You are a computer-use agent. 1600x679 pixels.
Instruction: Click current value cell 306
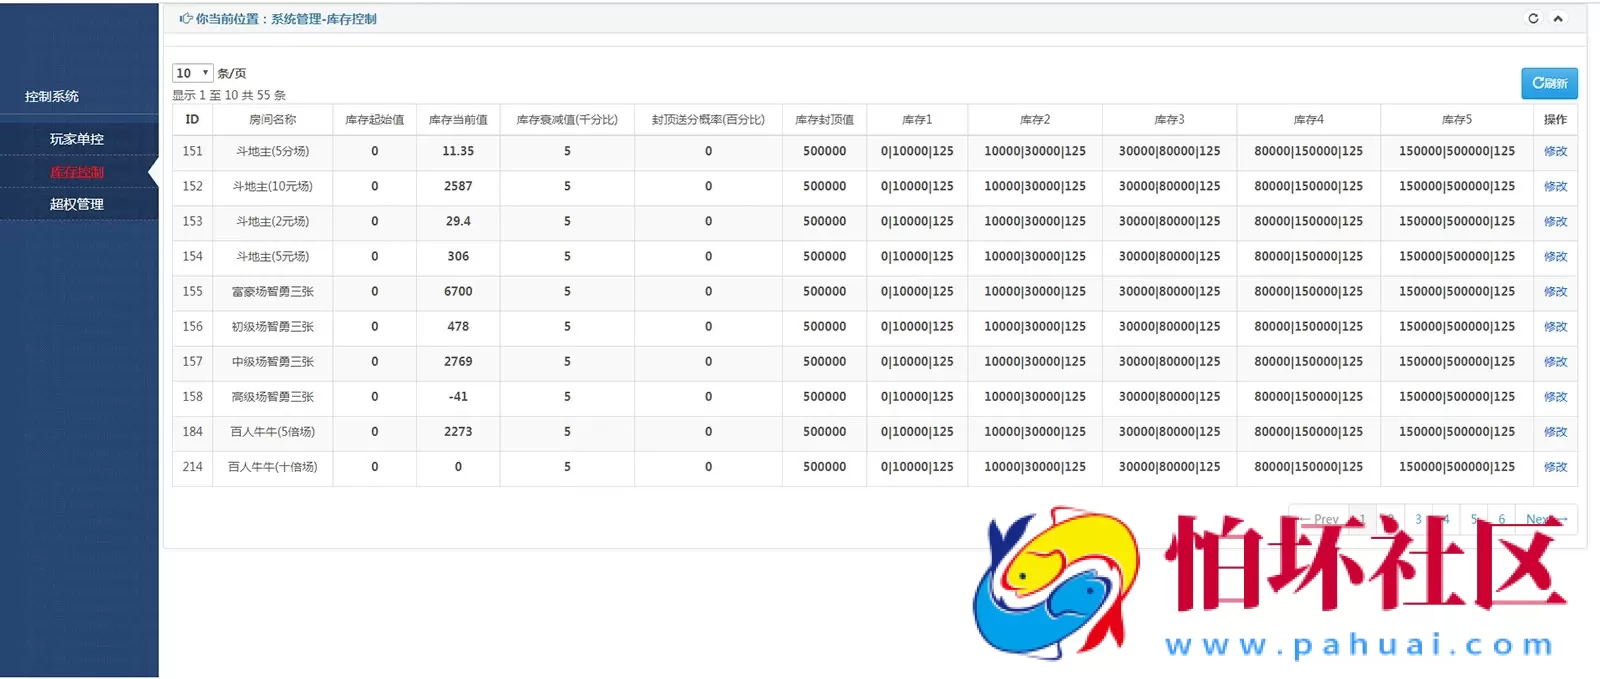458,256
